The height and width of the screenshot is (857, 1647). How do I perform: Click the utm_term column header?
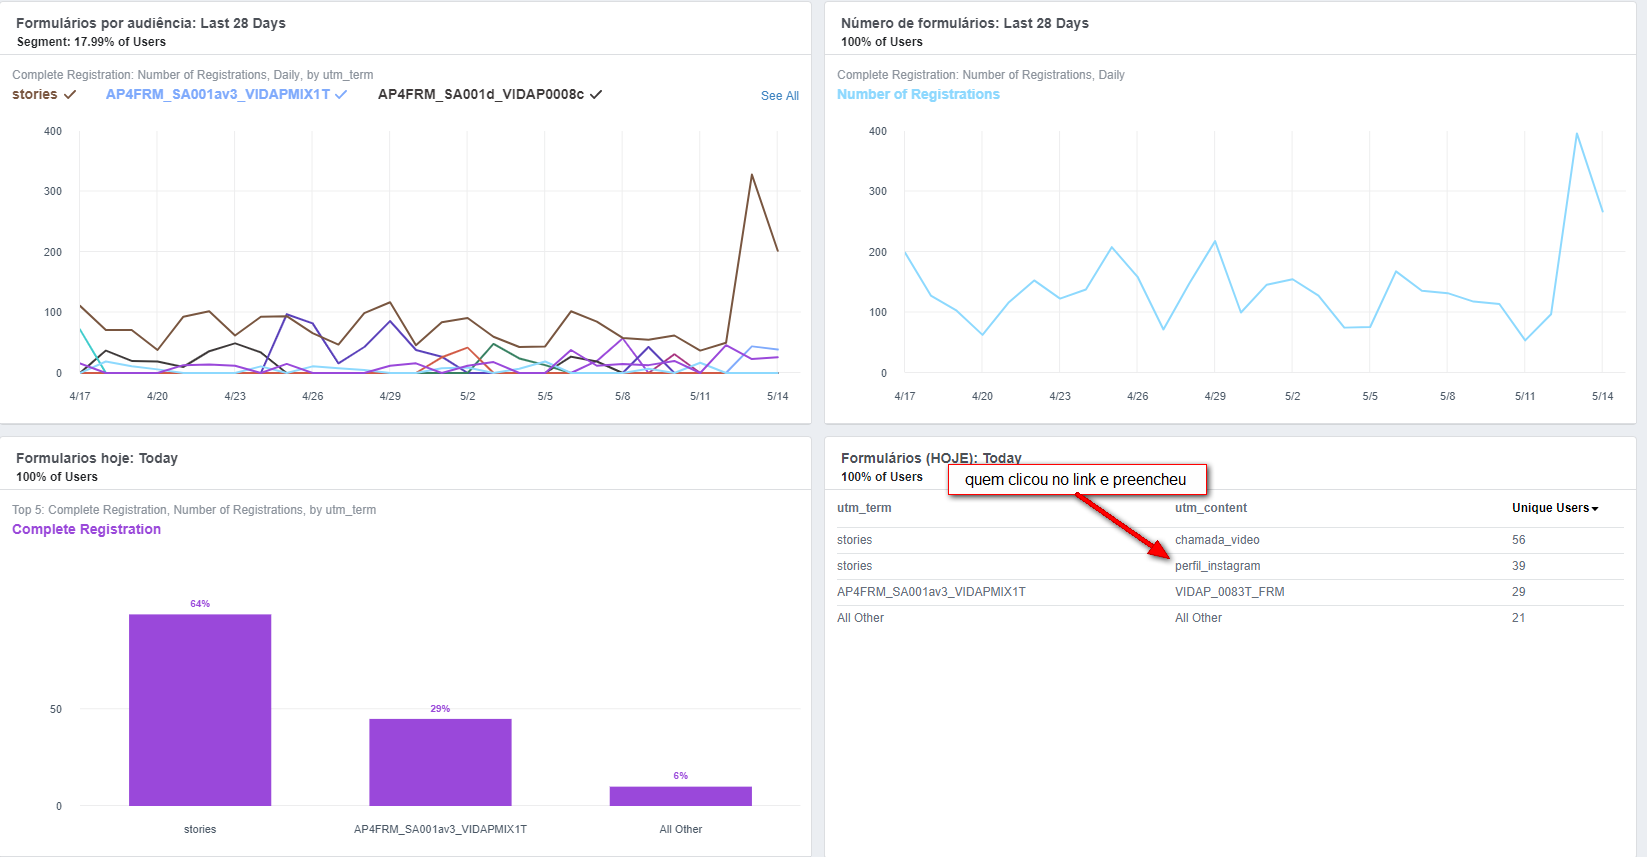click(x=864, y=508)
